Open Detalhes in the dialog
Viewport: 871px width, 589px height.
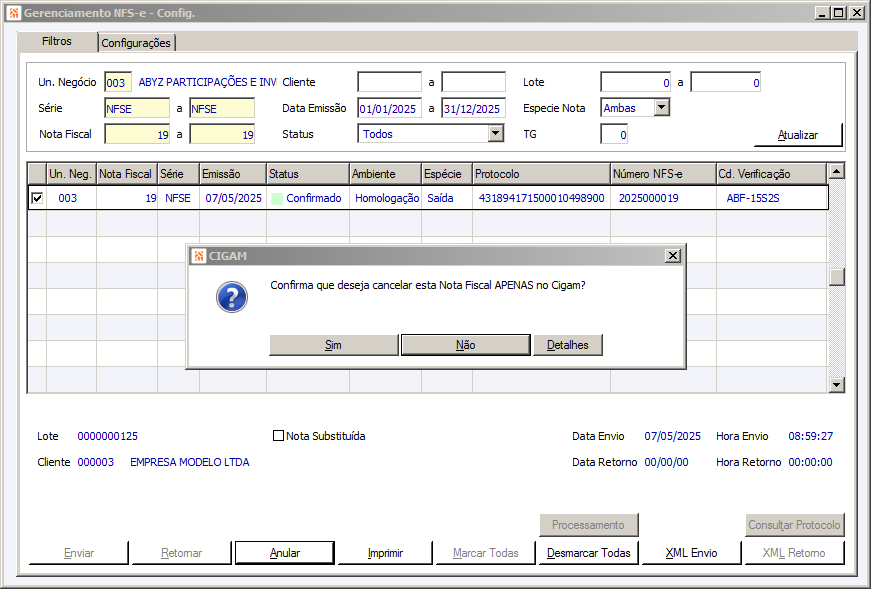[568, 345]
